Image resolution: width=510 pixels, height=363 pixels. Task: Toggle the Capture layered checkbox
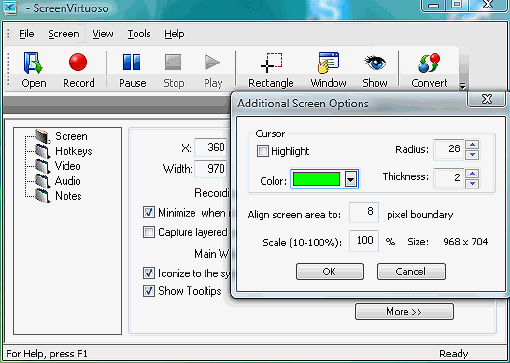pos(149,232)
